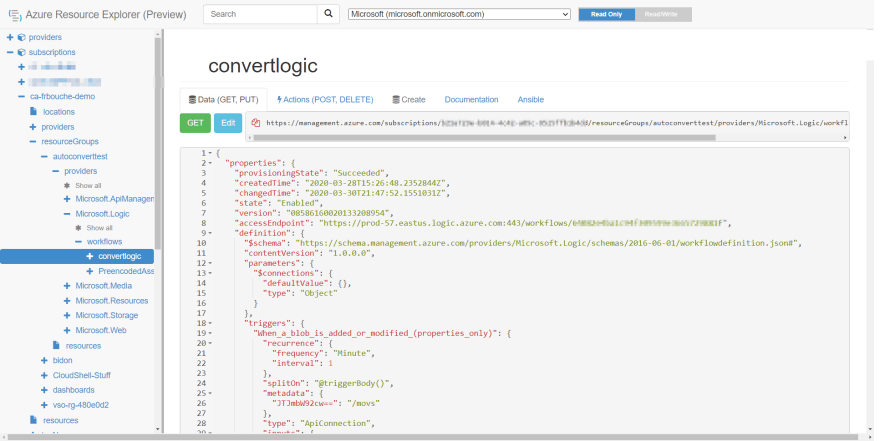Expand the Microsoft.Web provider
This screenshot has width=880, height=441.
pos(67,330)
